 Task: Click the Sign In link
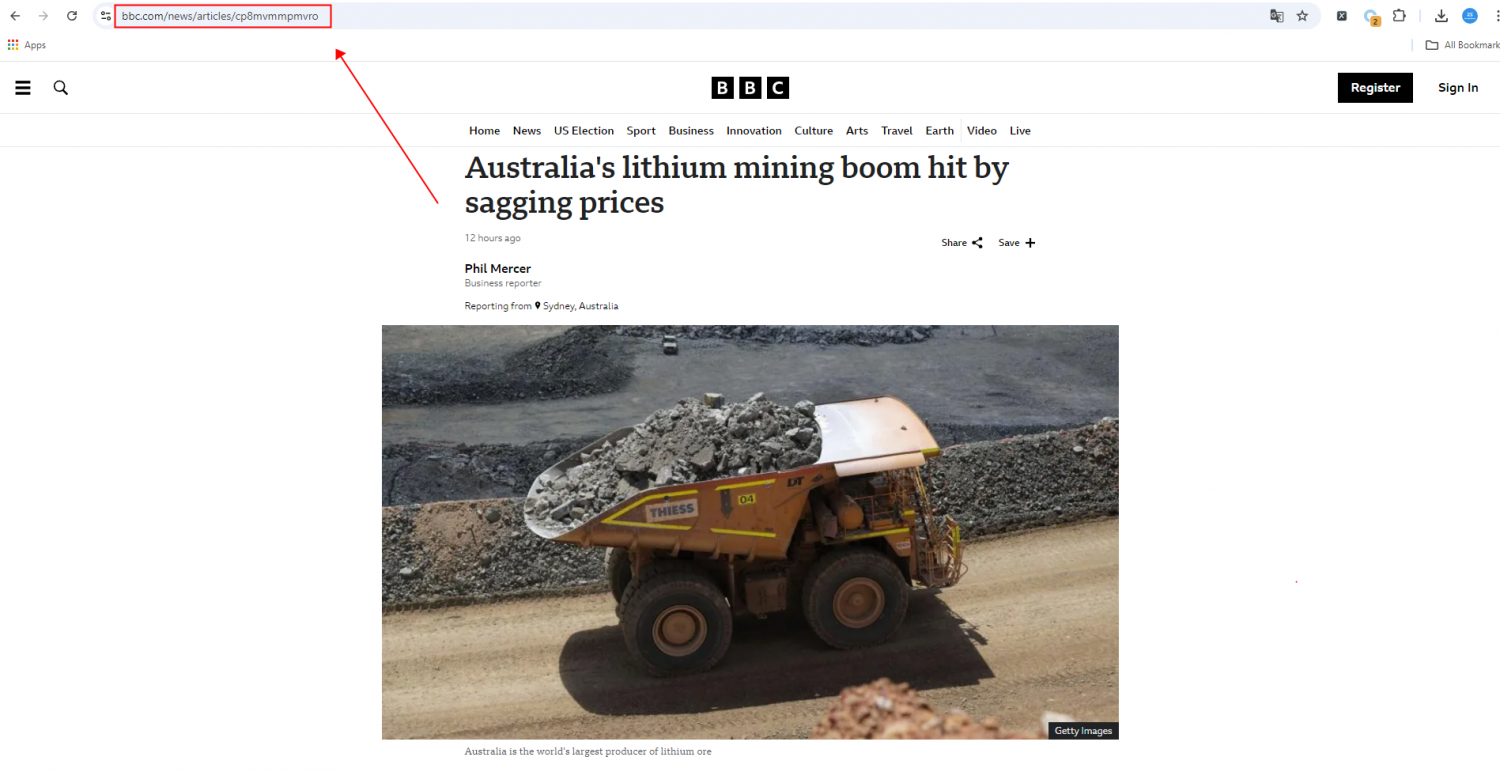pyautogui.click(x=1458, y=88)
